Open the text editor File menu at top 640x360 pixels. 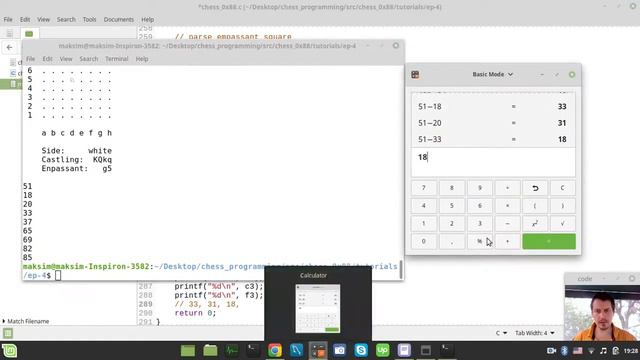pyautogui.click(x=8, y=19)
